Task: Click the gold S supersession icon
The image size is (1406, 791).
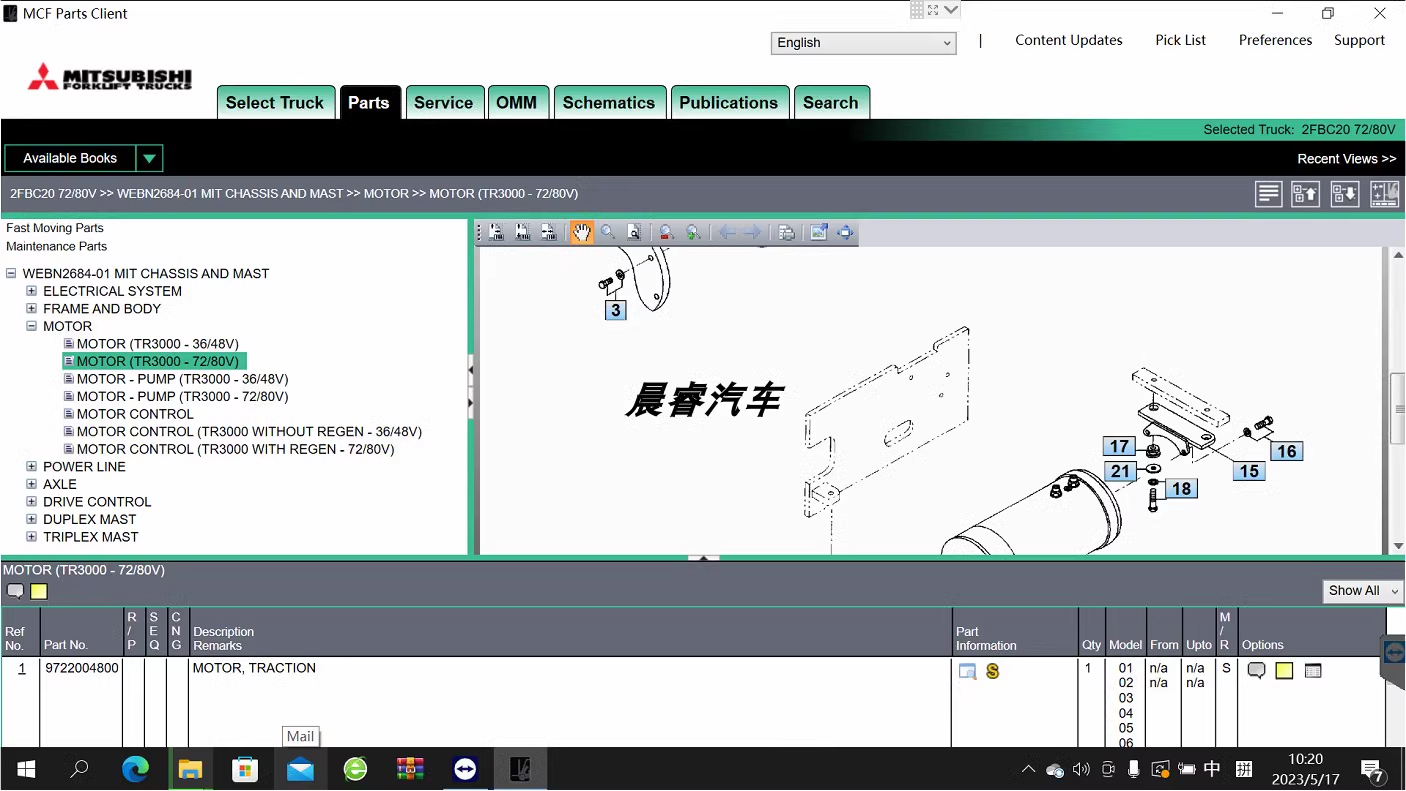Action: (993, 671)
